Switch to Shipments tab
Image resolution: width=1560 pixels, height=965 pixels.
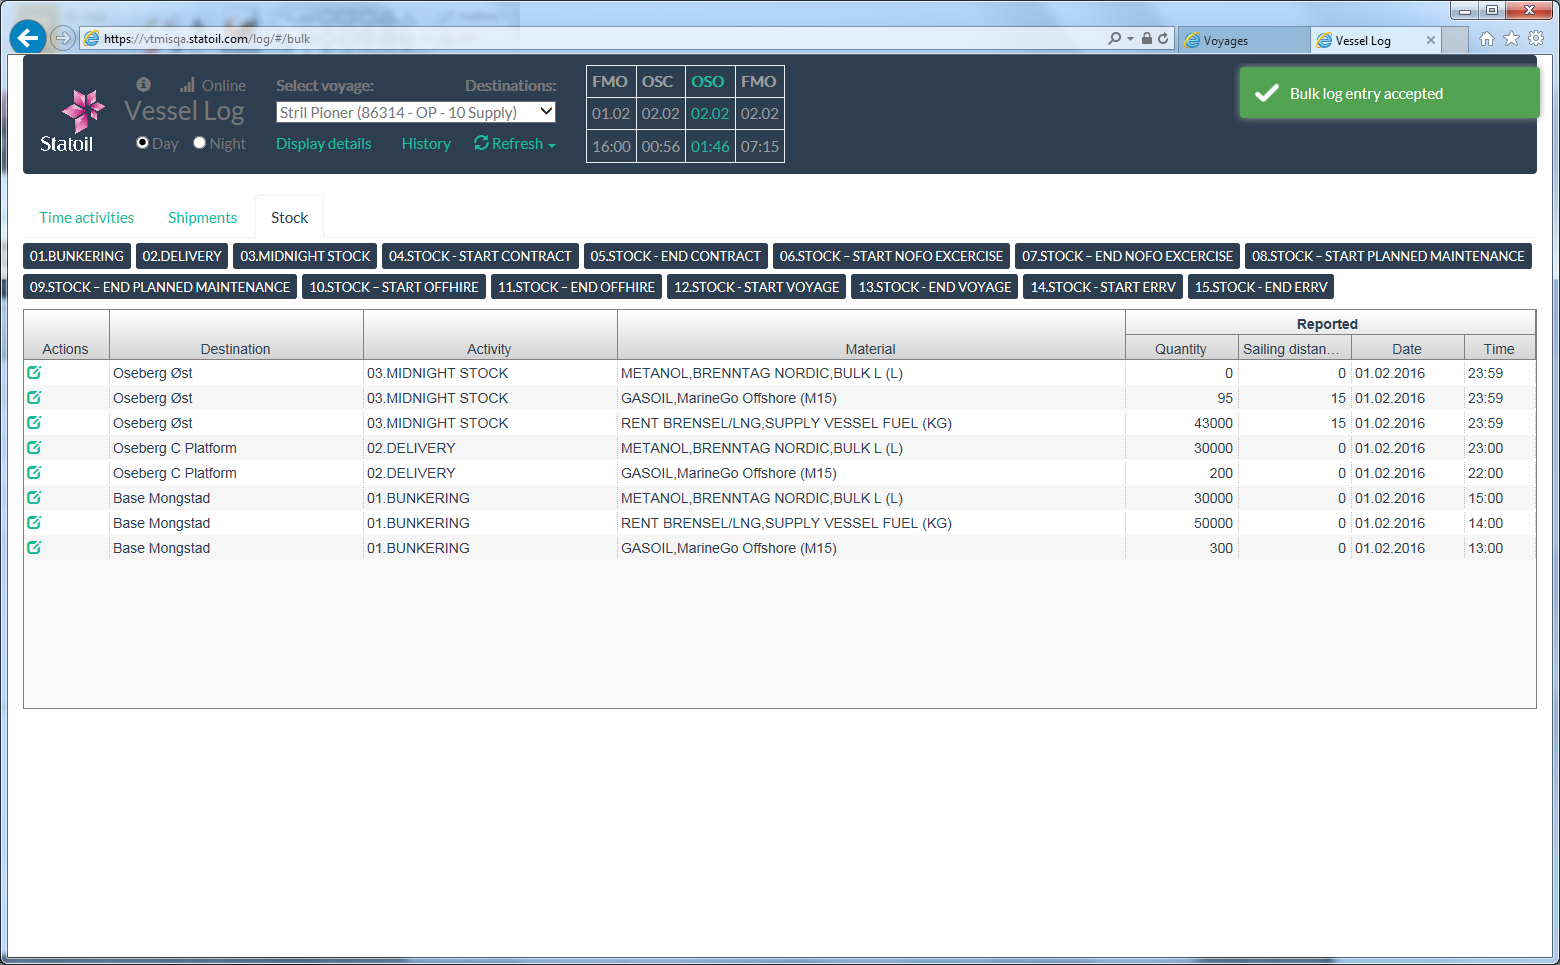tap(203, 218)
